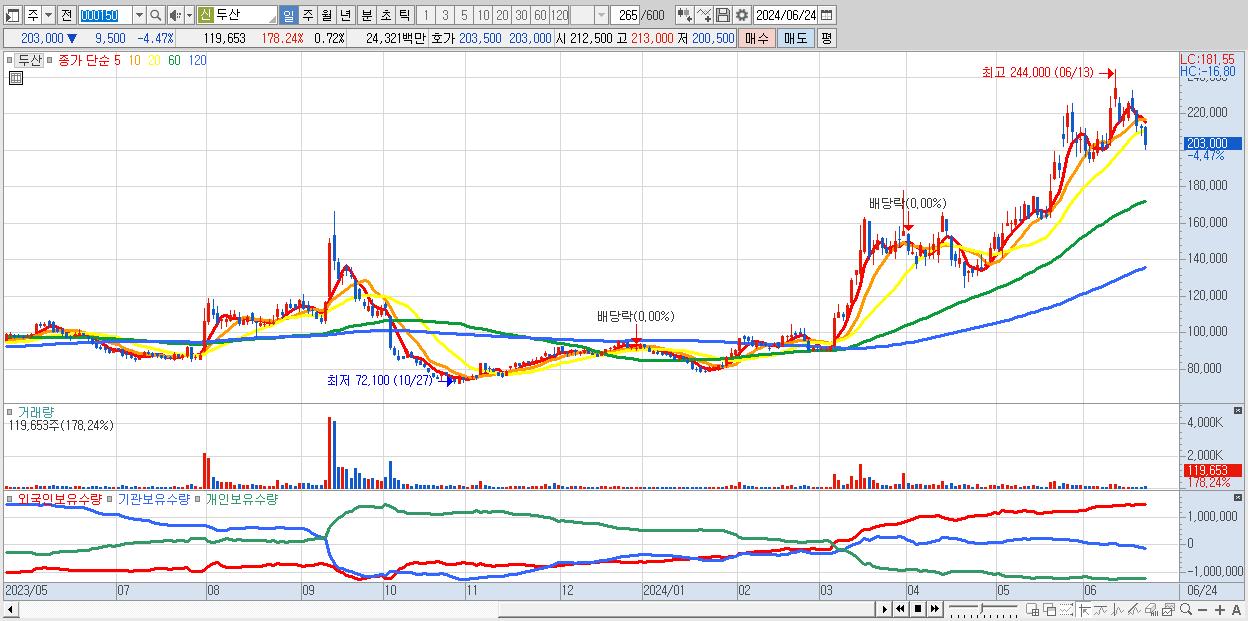Viewport: 1248px width, 621px height.
Task: Select the 틱 tick chart period
Action: pyautogui.click(x=404, y=15)
